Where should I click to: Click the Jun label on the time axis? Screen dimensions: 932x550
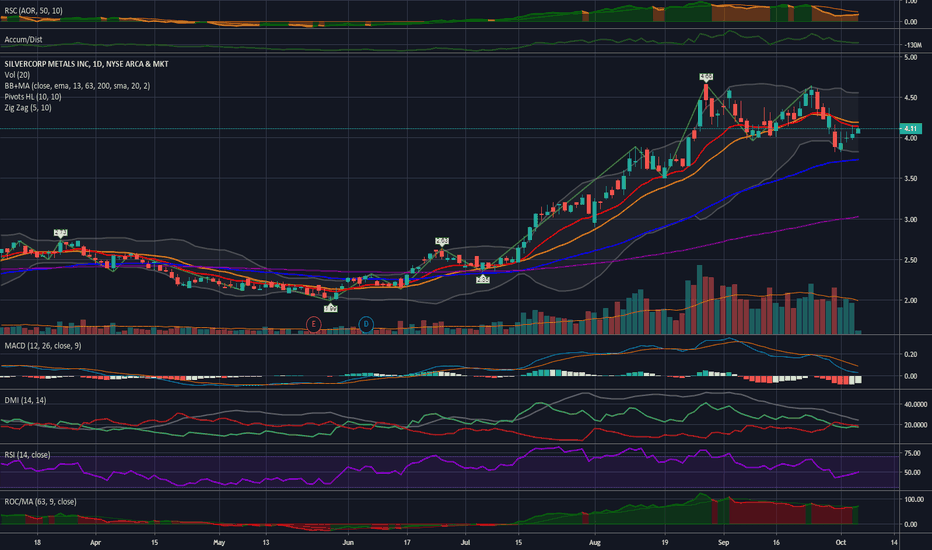coord(348,542)
